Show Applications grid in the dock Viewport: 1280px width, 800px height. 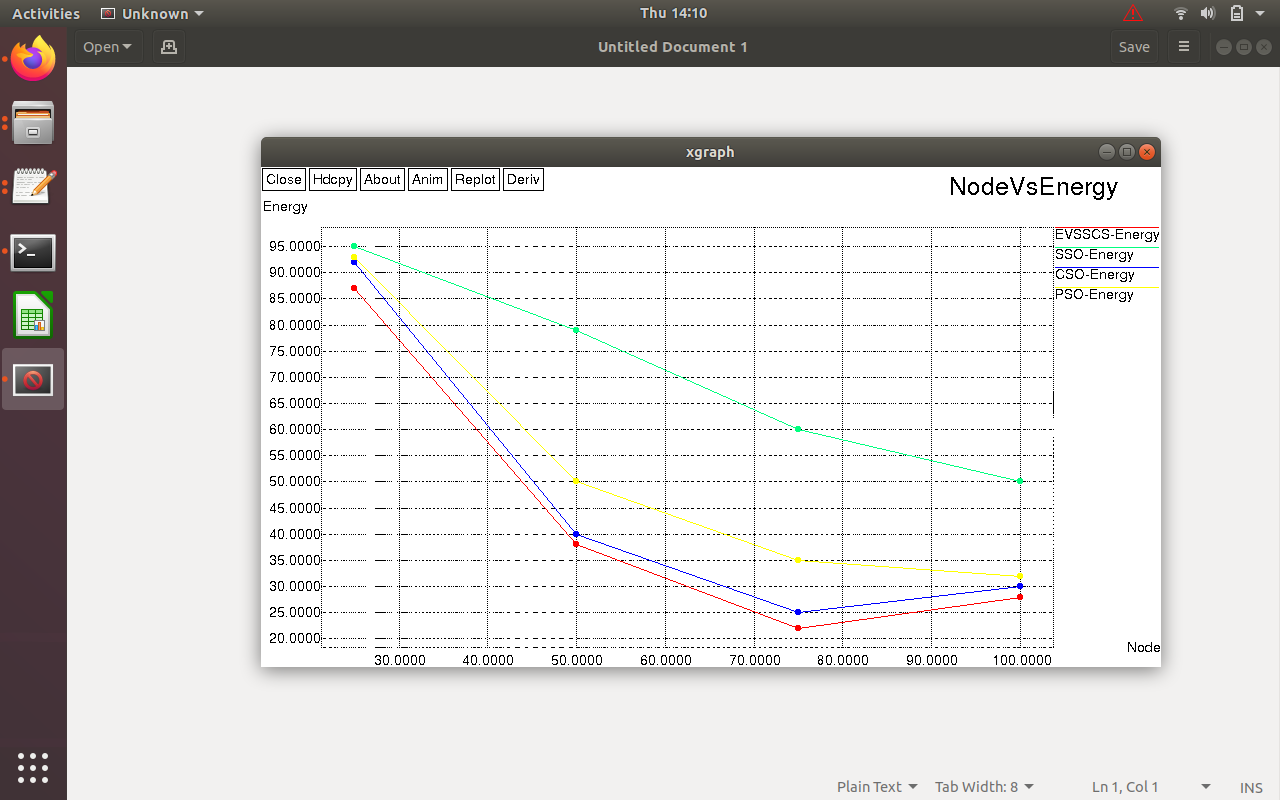pos(33,767)
